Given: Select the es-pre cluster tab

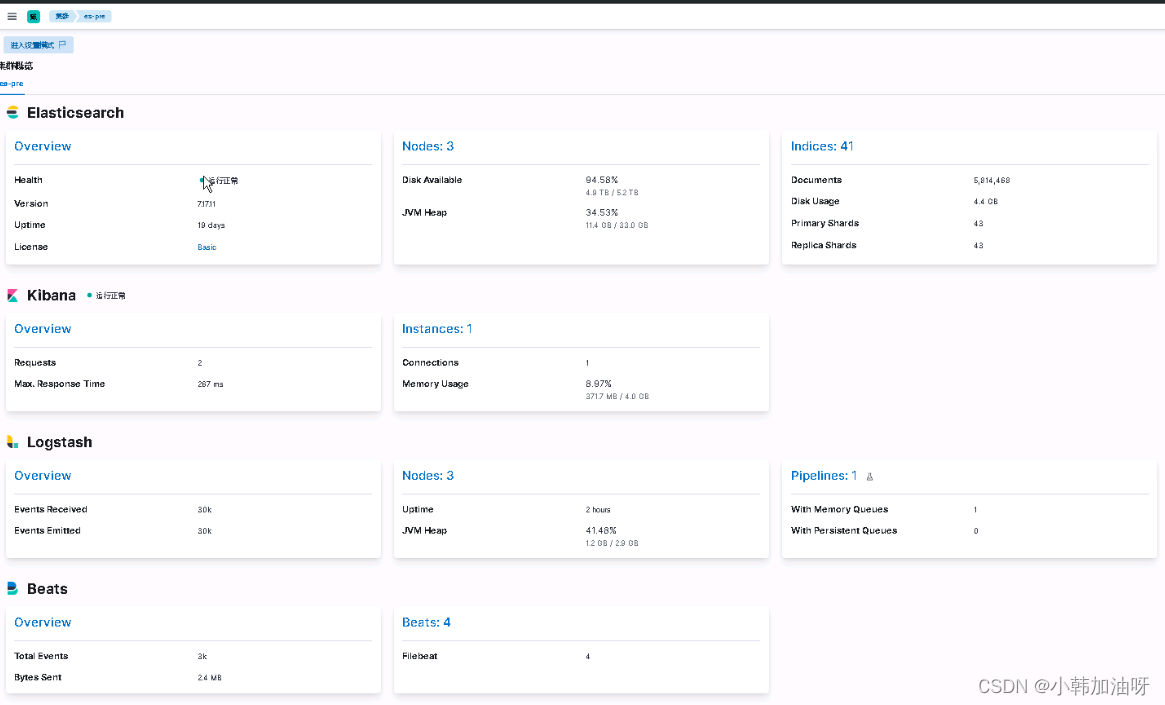Looking at the screenshot, I should click(11, 84).
